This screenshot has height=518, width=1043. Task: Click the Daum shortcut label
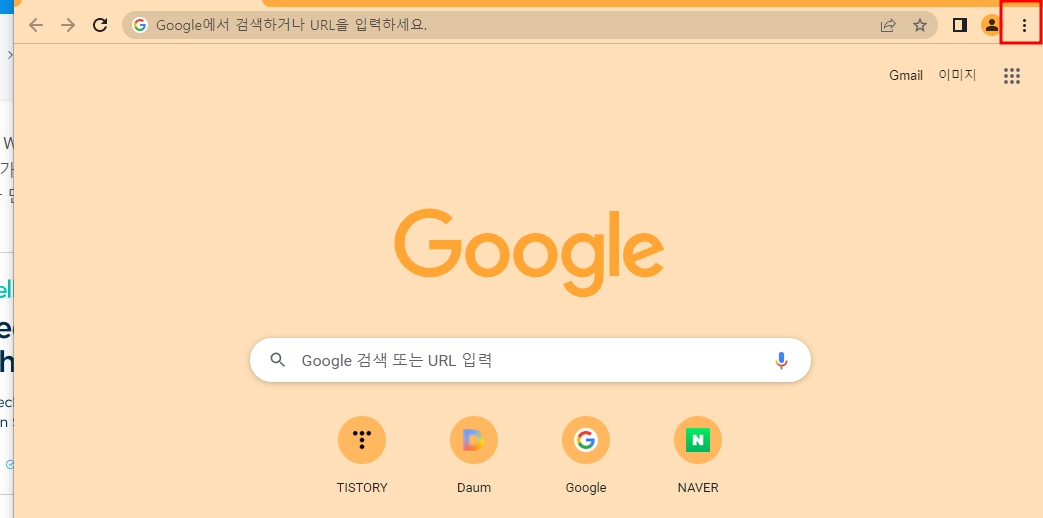coord(474,487)
